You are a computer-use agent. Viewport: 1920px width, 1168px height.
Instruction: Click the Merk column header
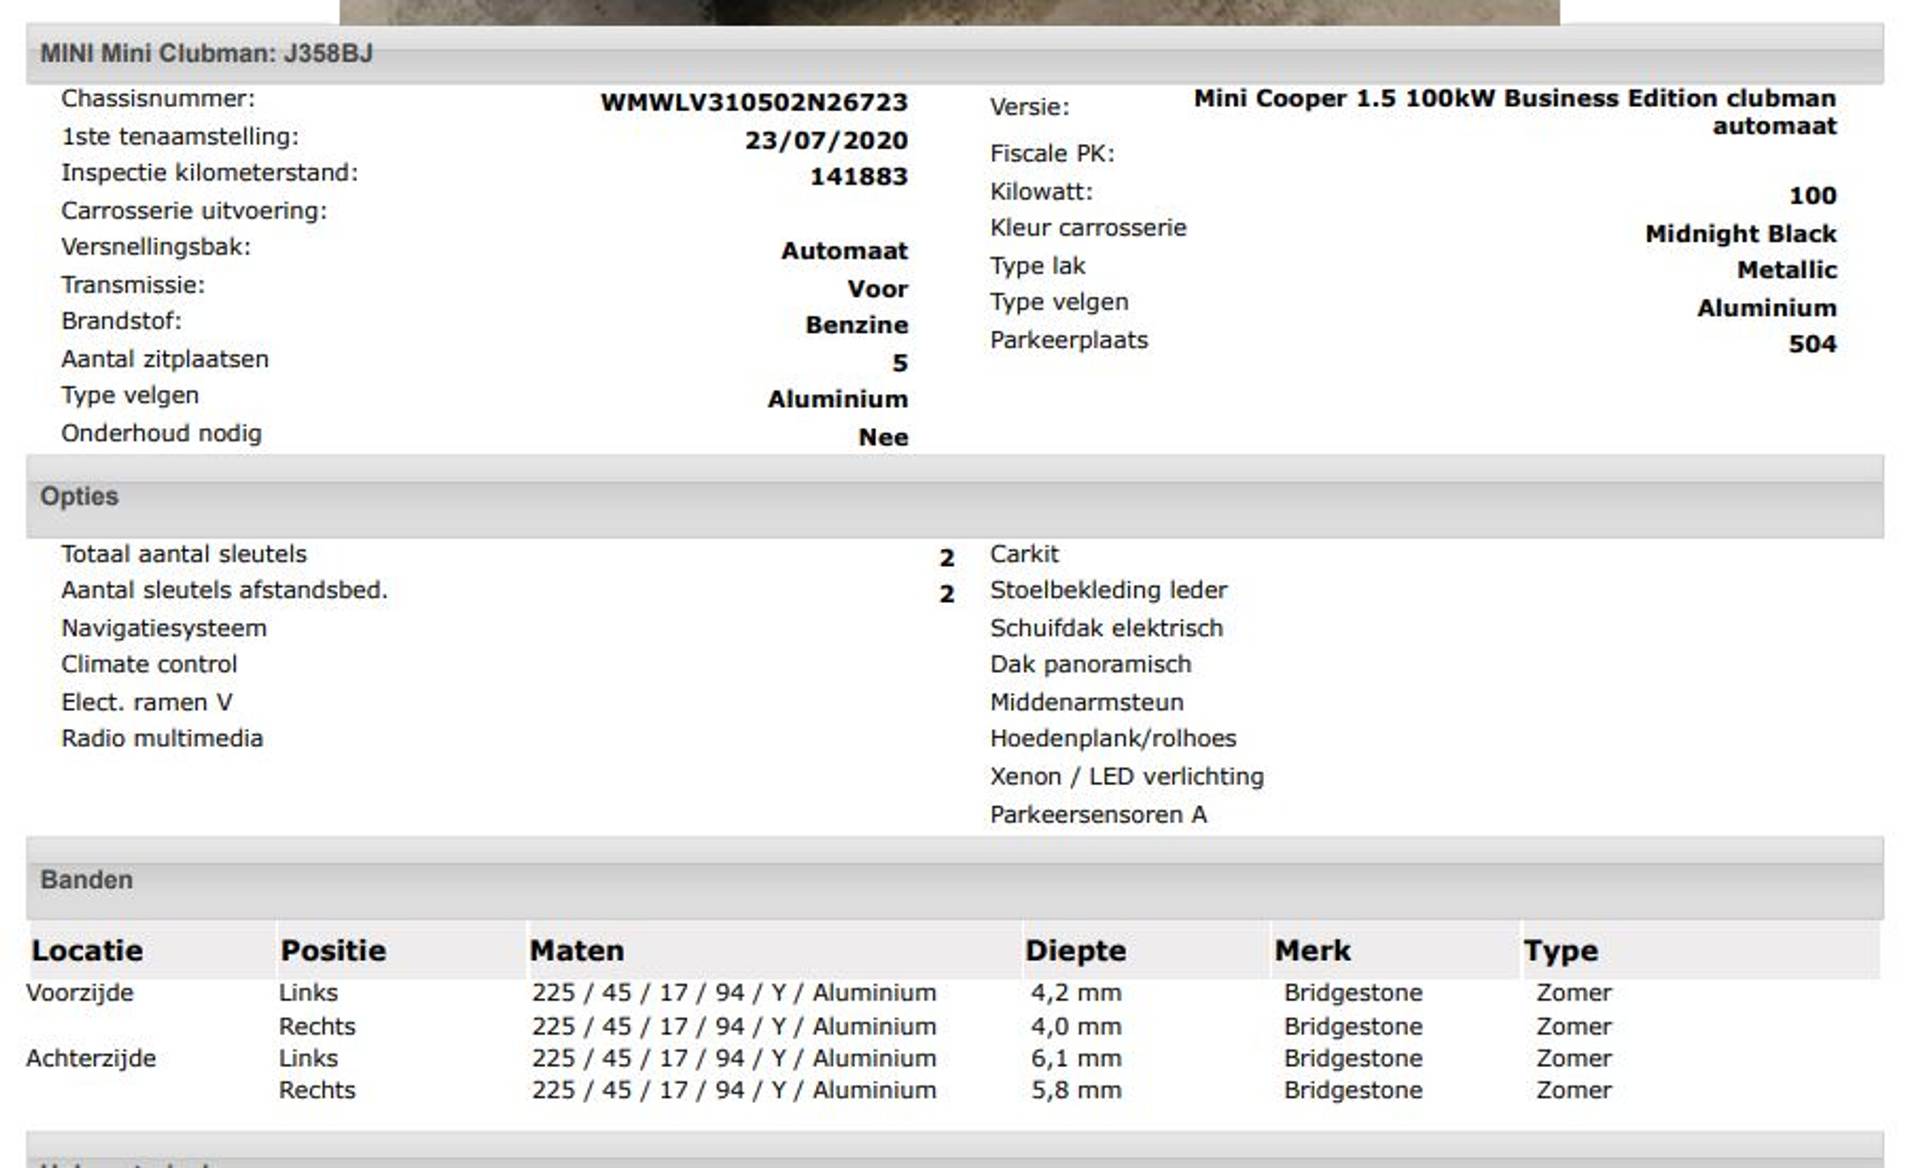[1312, 950]
